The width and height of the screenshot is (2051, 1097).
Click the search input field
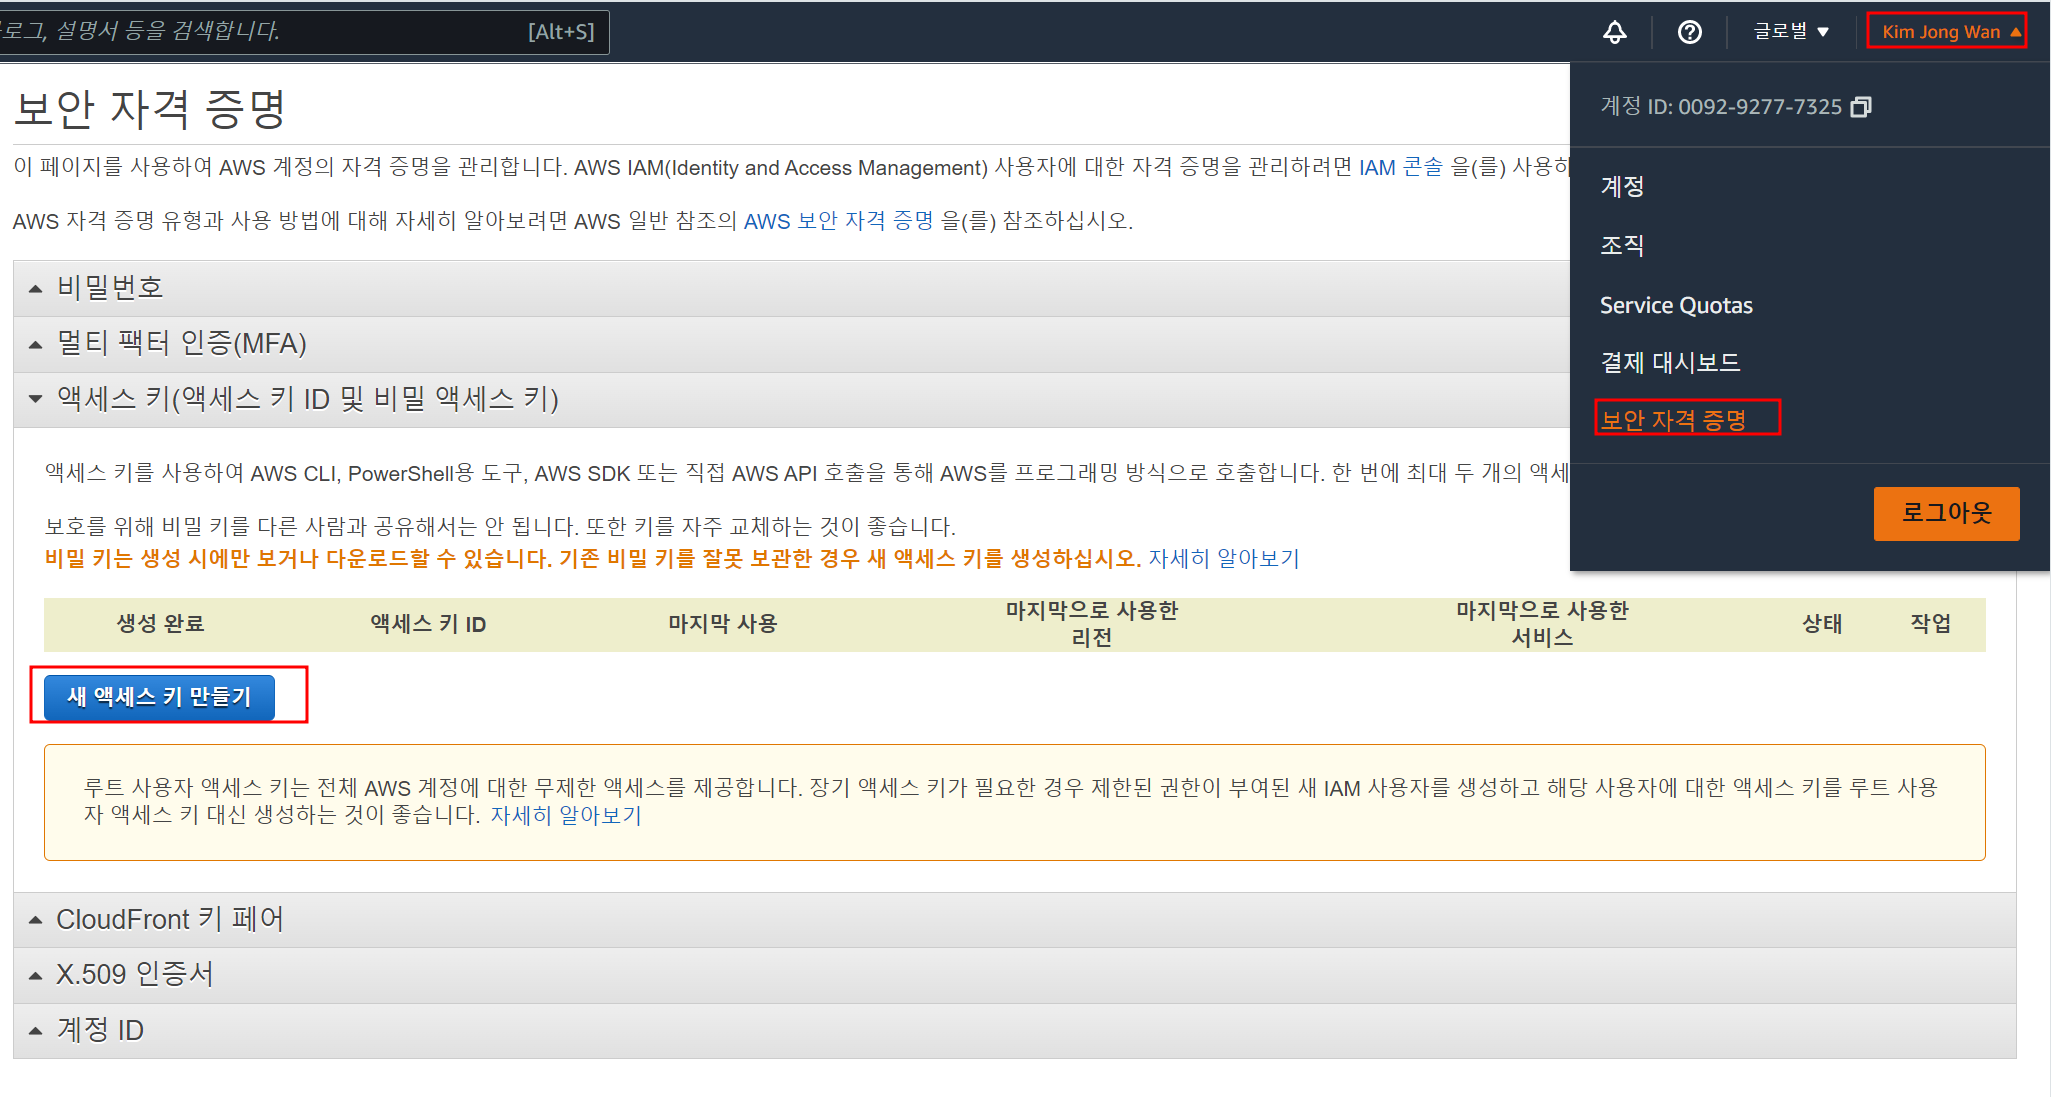(260, 32)
